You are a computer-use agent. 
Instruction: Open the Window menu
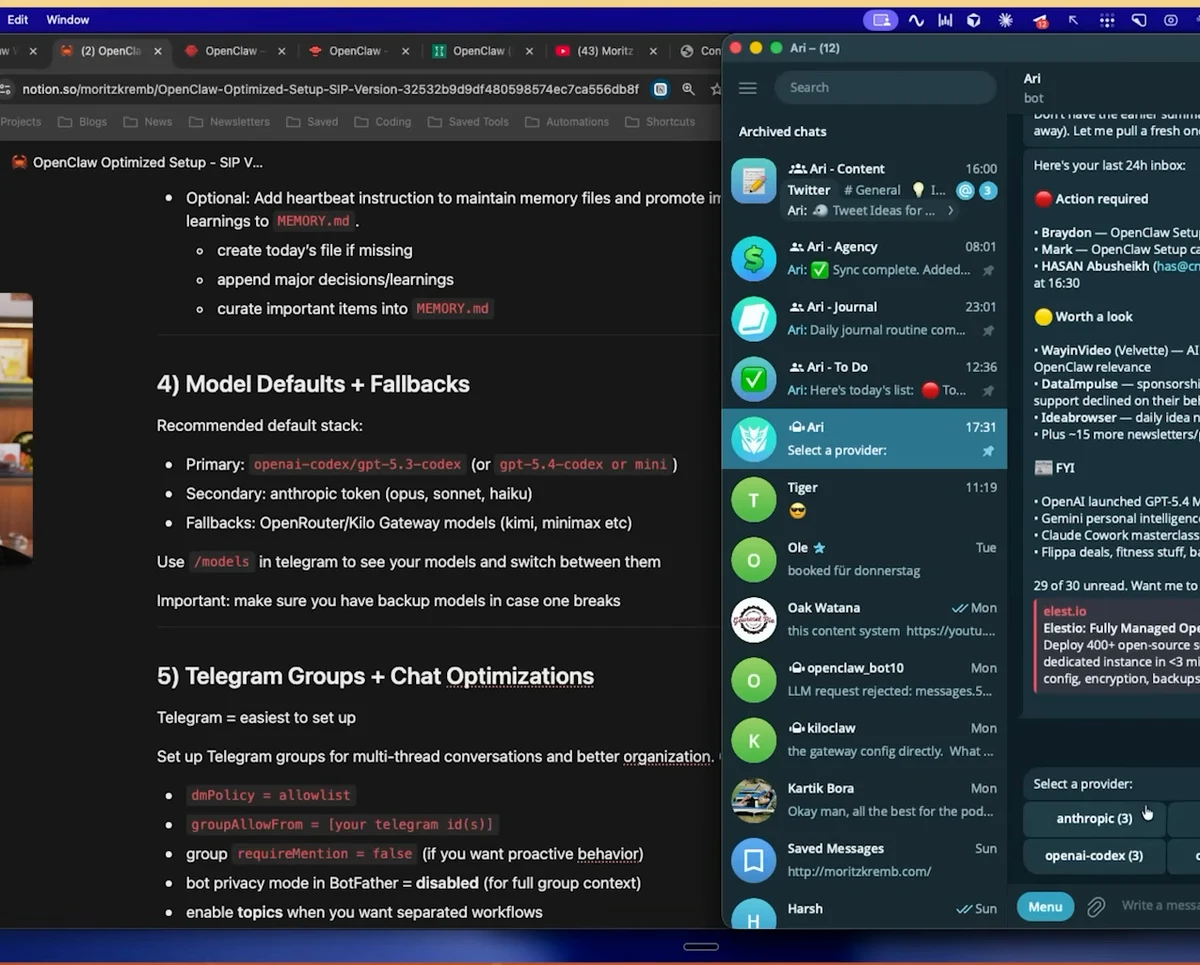[68, 19]
